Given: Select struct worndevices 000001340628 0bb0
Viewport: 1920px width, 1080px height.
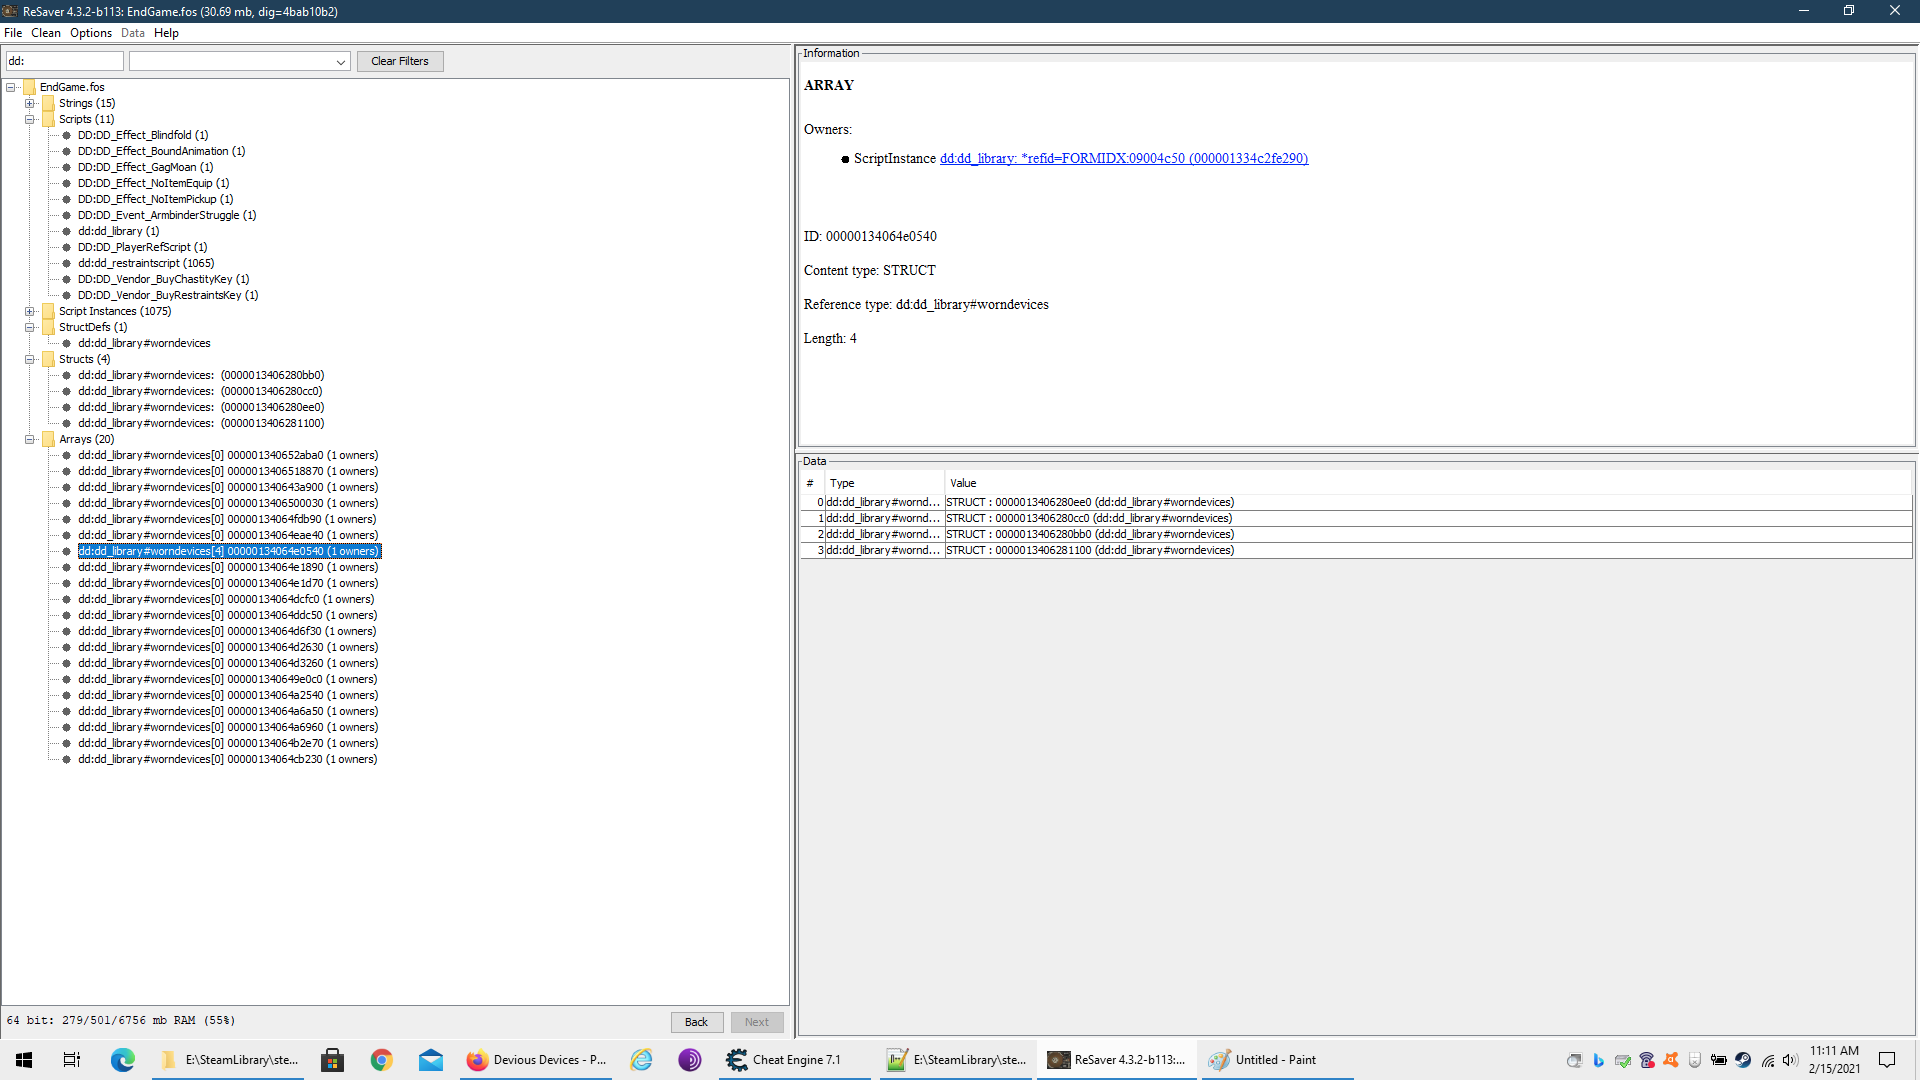Looking at the screenshot, I should pos(201,375).
